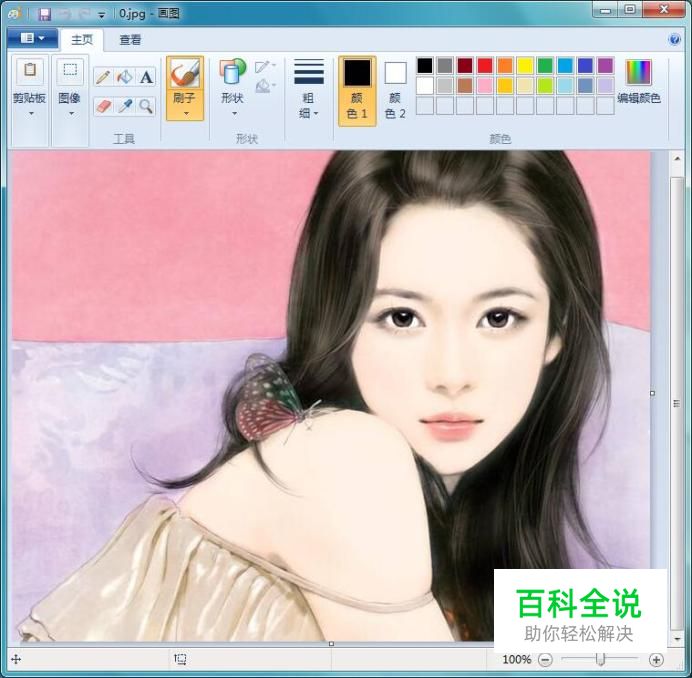Open Edit colors rainbow icon
692x678 pixels.
coord(639,72)
